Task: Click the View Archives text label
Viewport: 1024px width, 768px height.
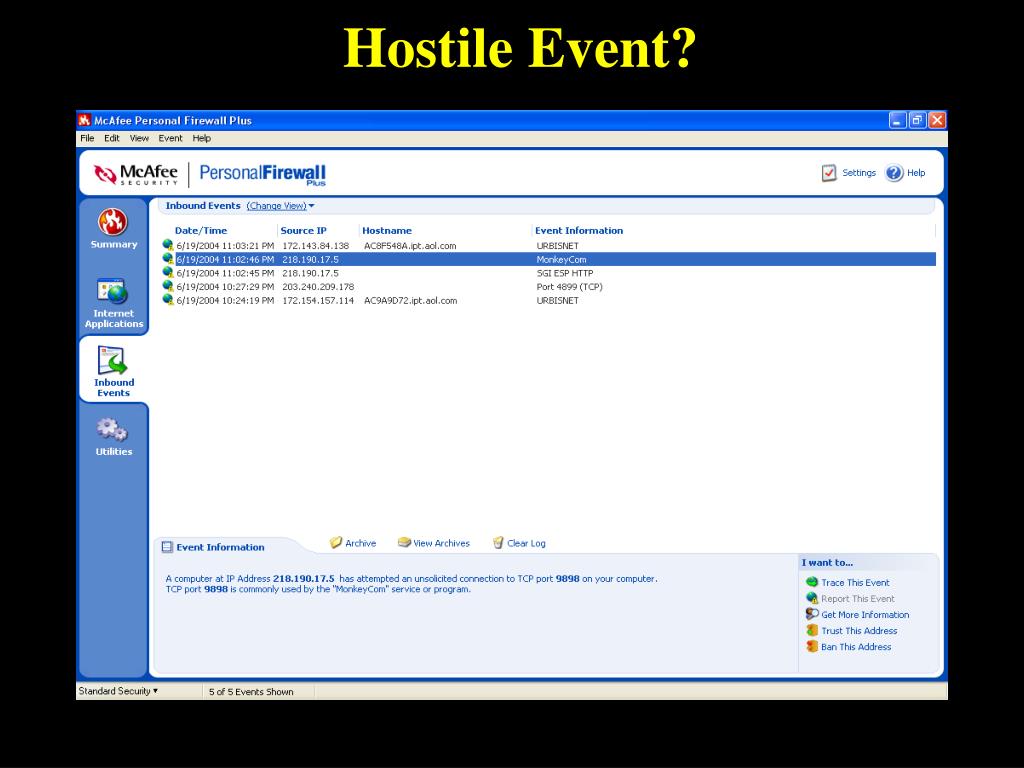Action: (441, 543)
